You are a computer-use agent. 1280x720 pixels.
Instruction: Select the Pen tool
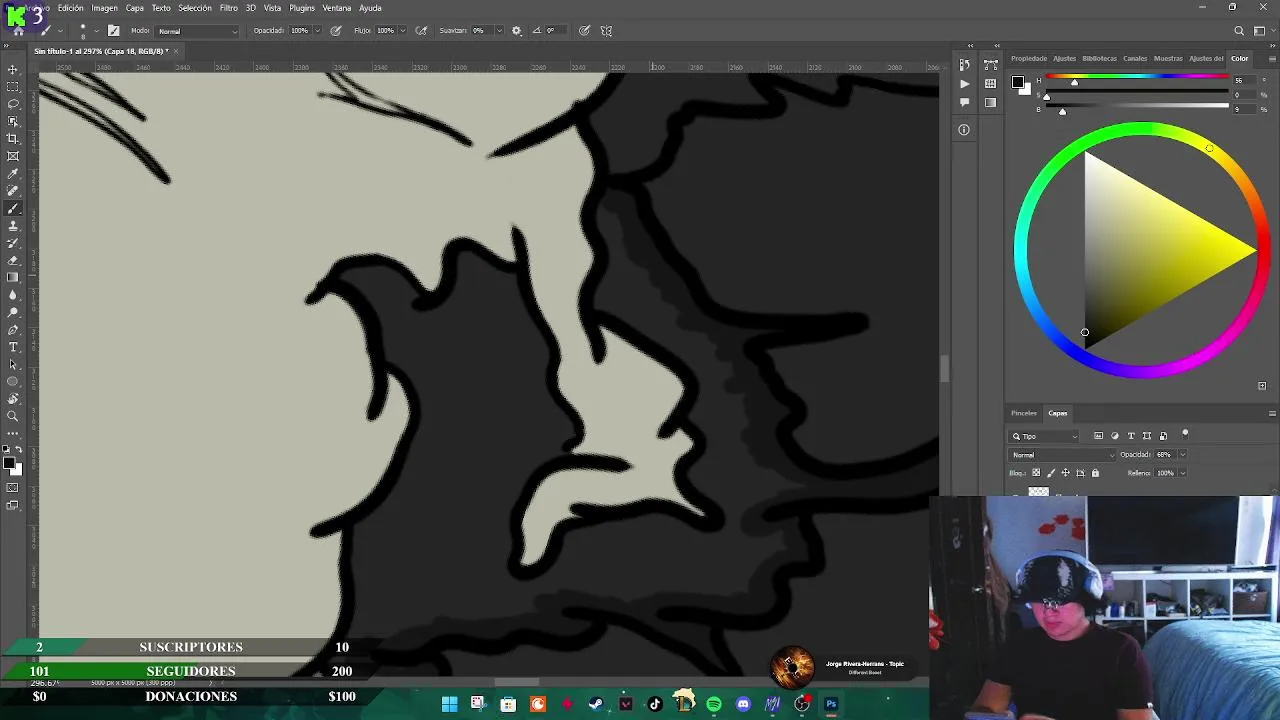(x=13, y=330)
